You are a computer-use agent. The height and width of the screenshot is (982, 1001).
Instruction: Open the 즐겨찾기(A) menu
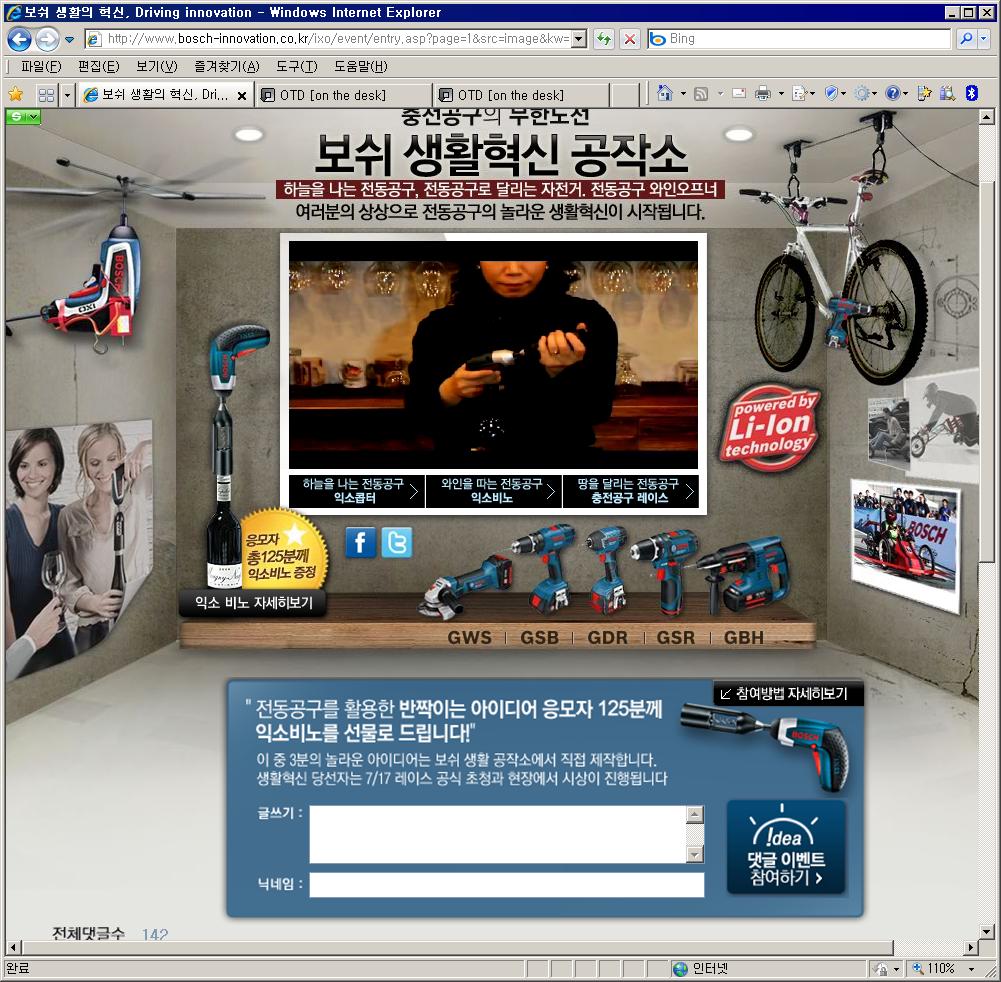click(227, 66)
